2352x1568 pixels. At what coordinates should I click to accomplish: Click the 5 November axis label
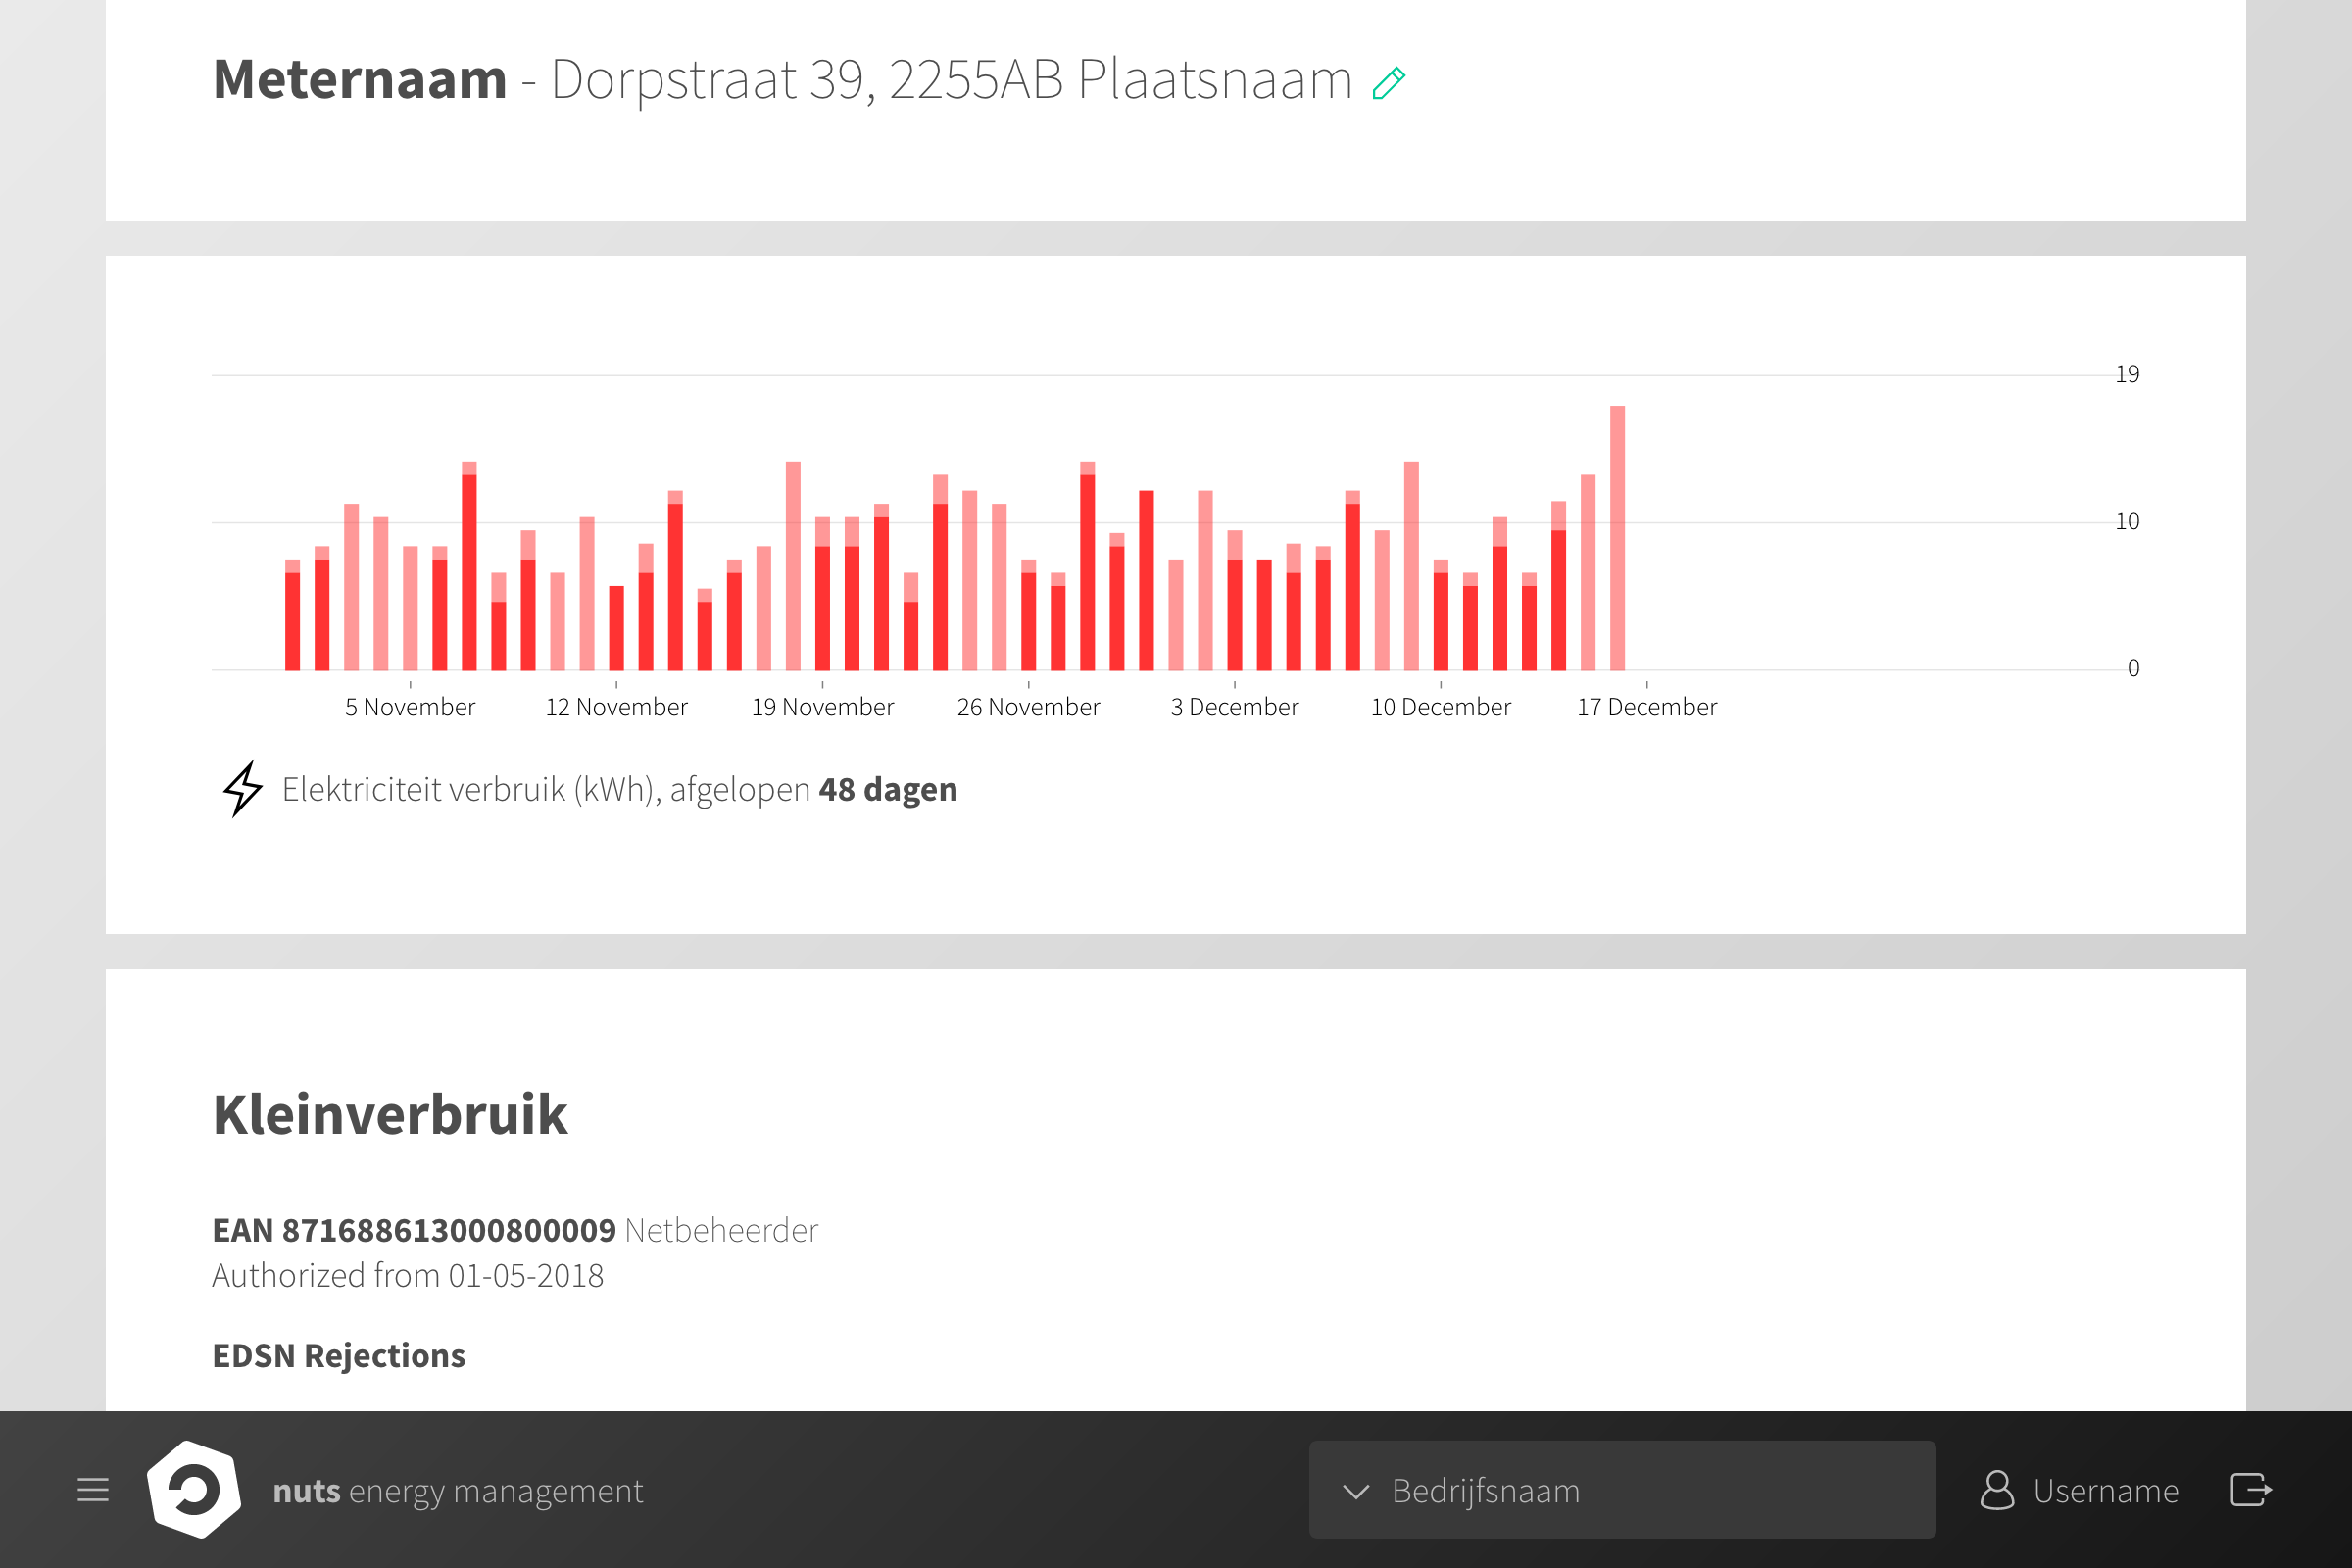tap(410, 707)
